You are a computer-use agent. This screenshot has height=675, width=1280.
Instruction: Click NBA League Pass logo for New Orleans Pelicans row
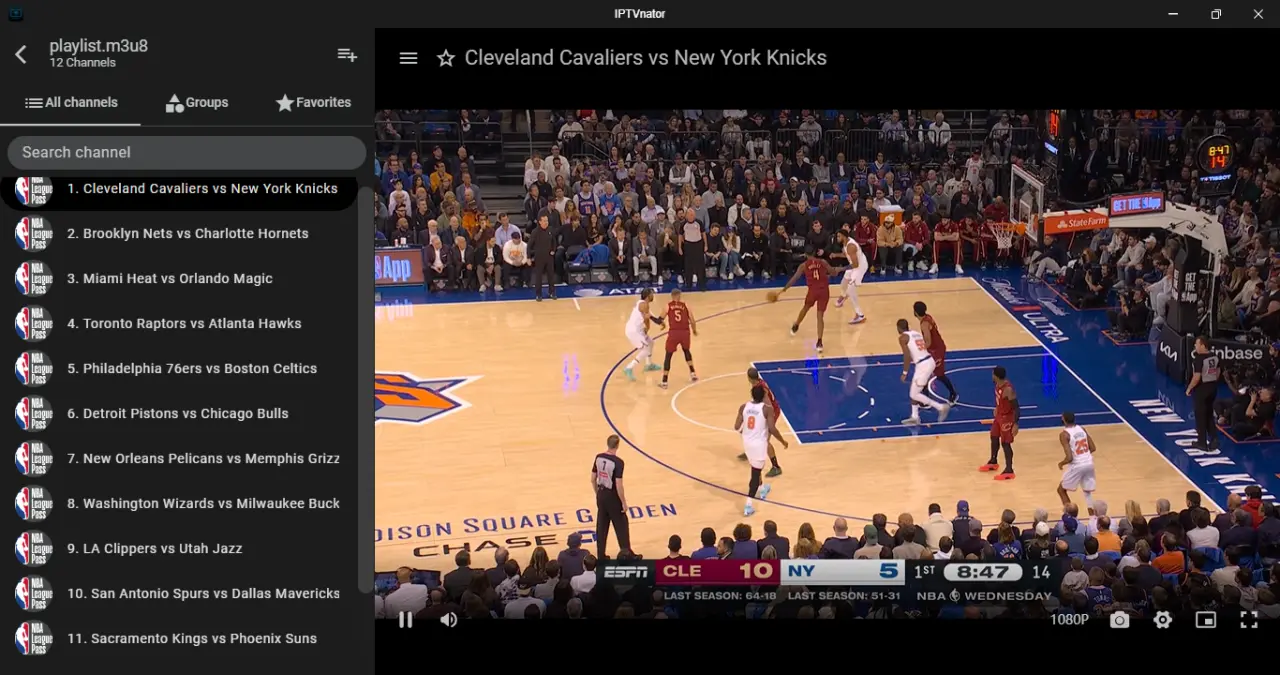tap(34, 458)
